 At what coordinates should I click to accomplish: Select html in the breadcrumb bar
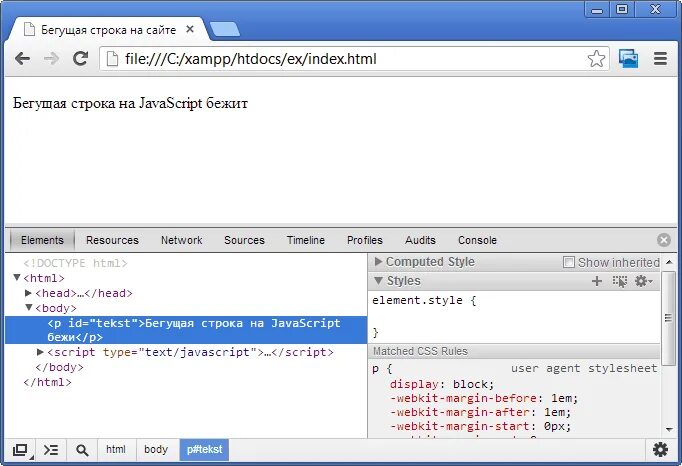tap(116, 449)
